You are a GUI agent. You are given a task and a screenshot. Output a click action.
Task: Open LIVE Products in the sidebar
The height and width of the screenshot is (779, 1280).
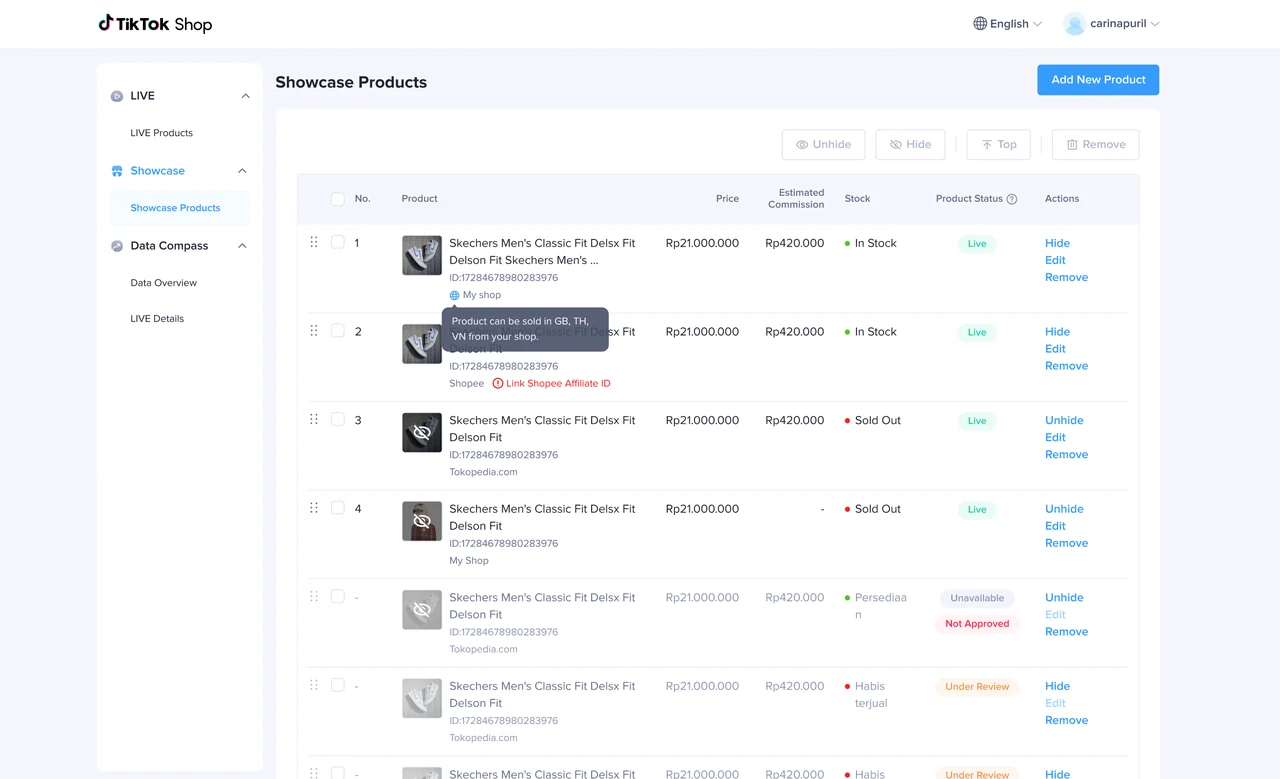(161, 133)
